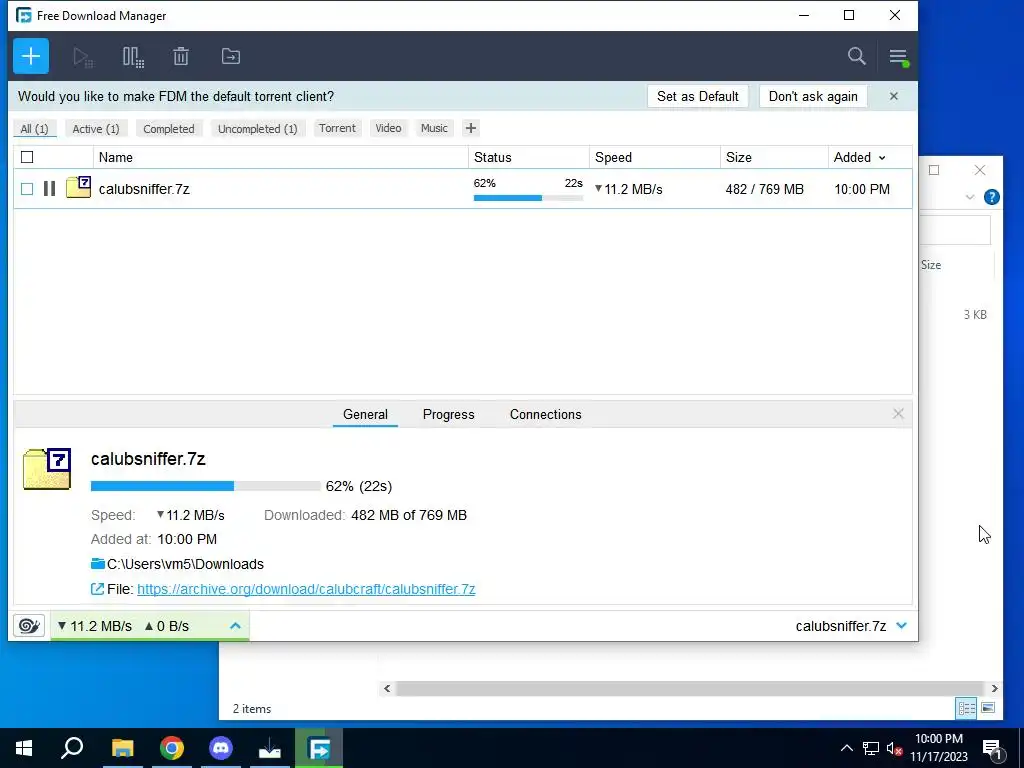Open the FDM hamburger main menu
The image size is (1024, 768).
coord(899,57)
